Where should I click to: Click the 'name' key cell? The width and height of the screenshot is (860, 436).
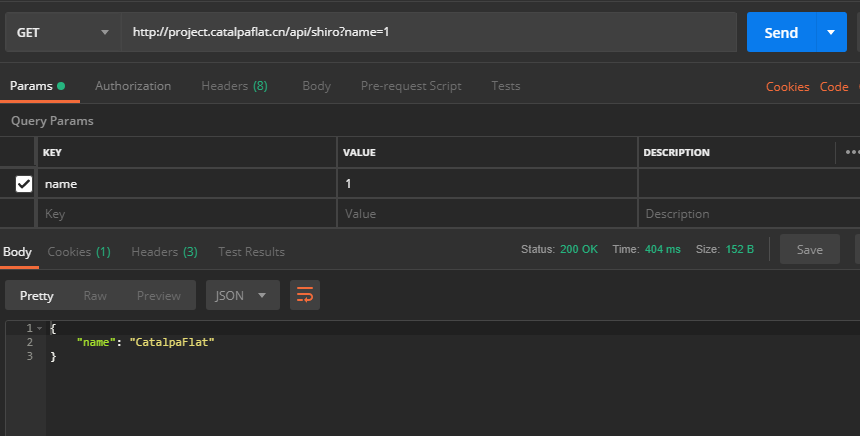(186, 184)
